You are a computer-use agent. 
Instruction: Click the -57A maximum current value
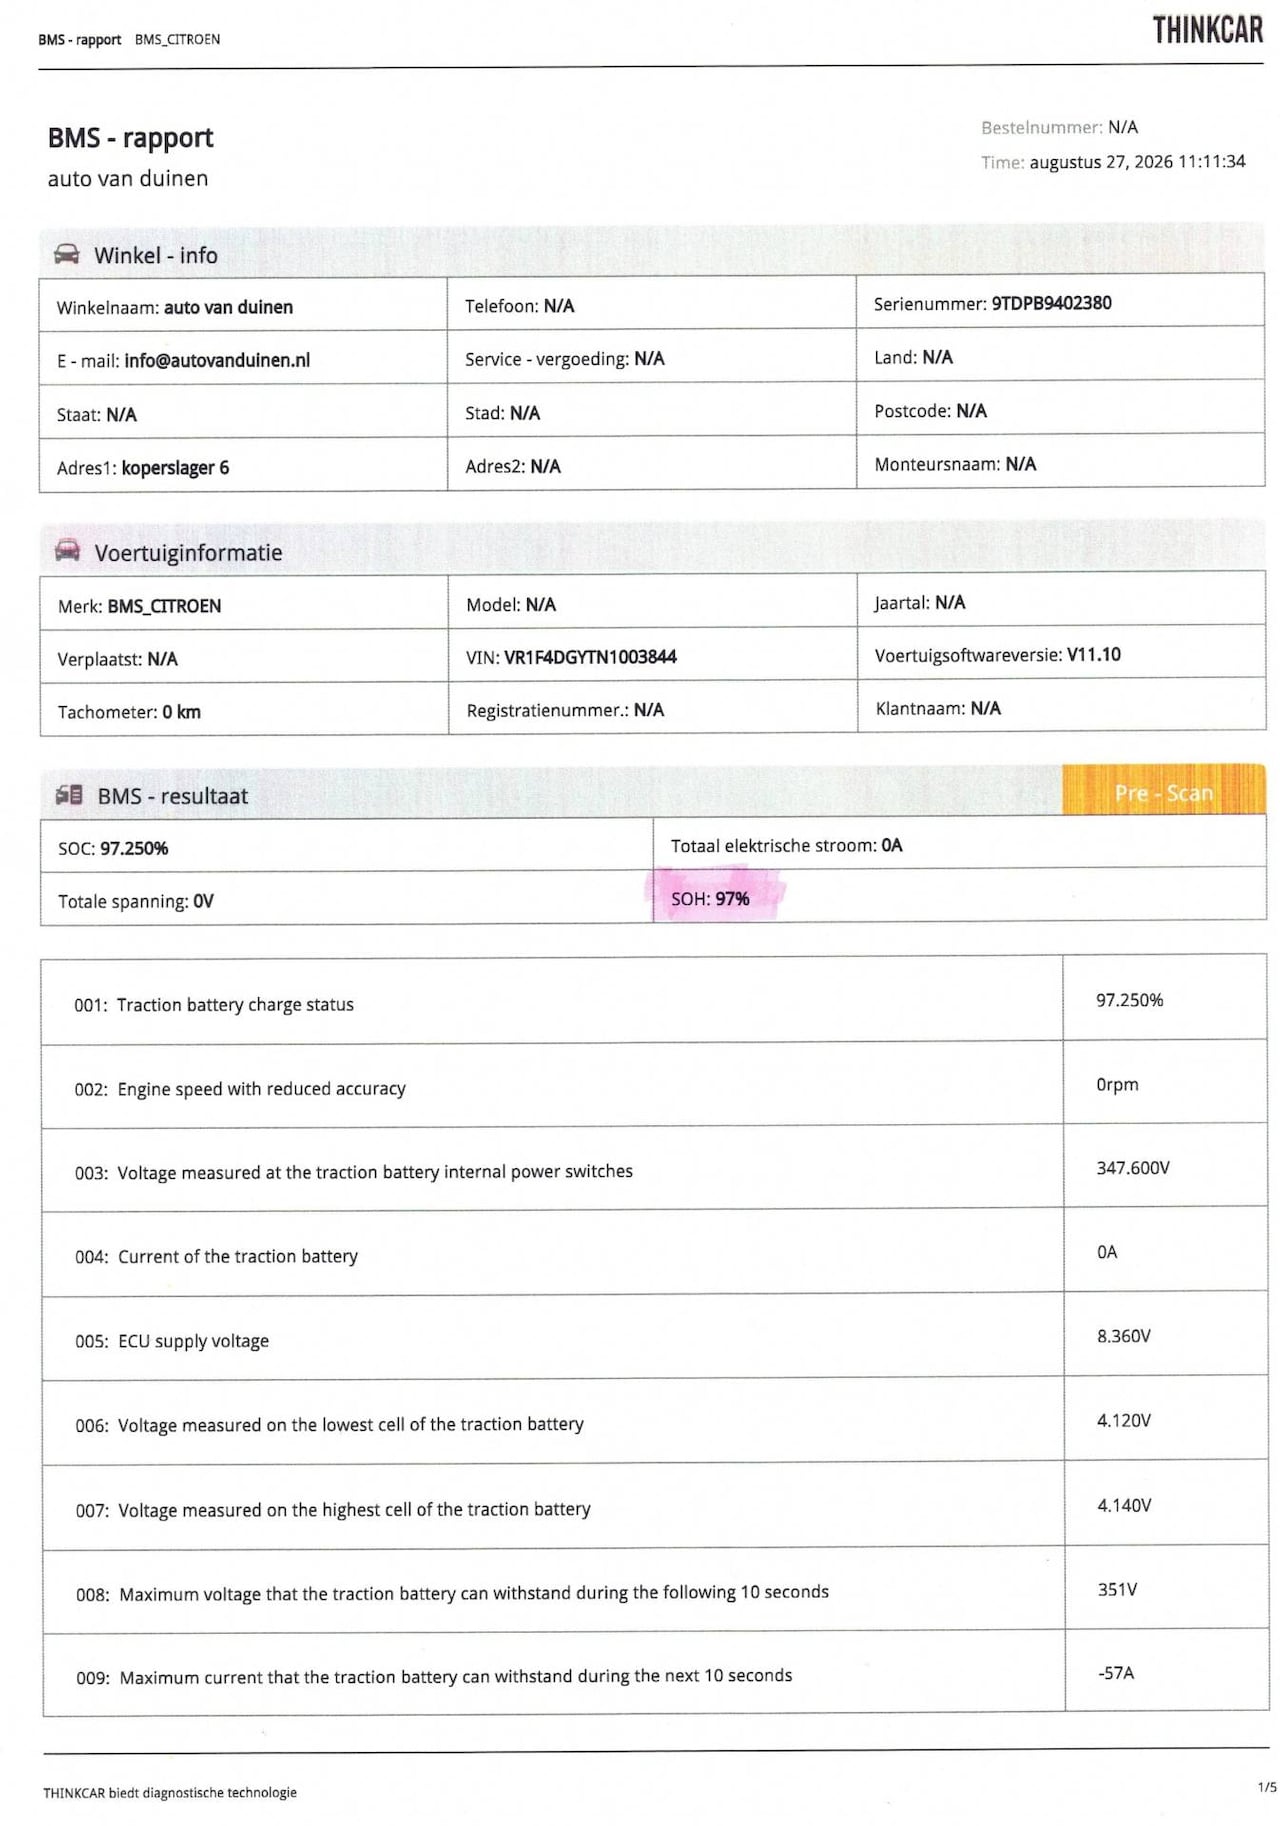(x=1116, y=1672)
